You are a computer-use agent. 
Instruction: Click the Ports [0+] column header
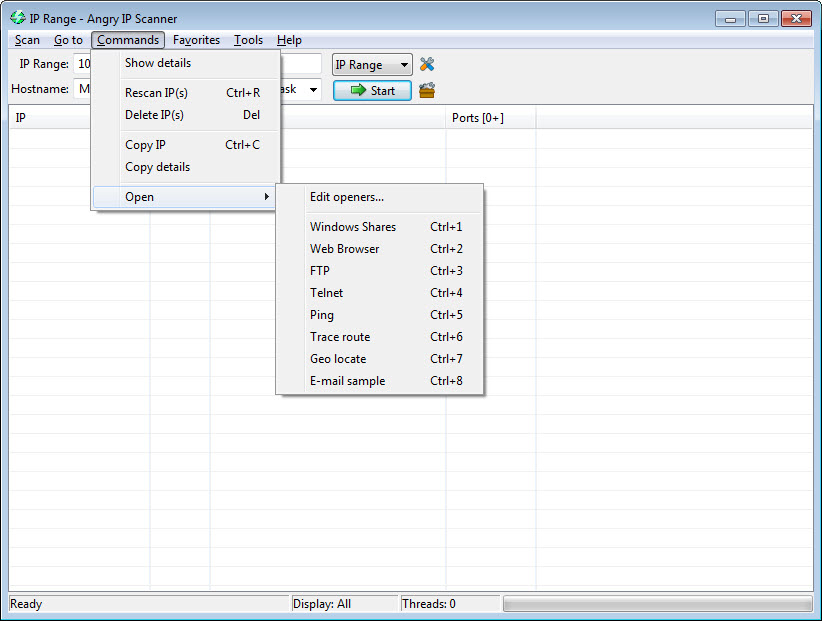point(491,118)
